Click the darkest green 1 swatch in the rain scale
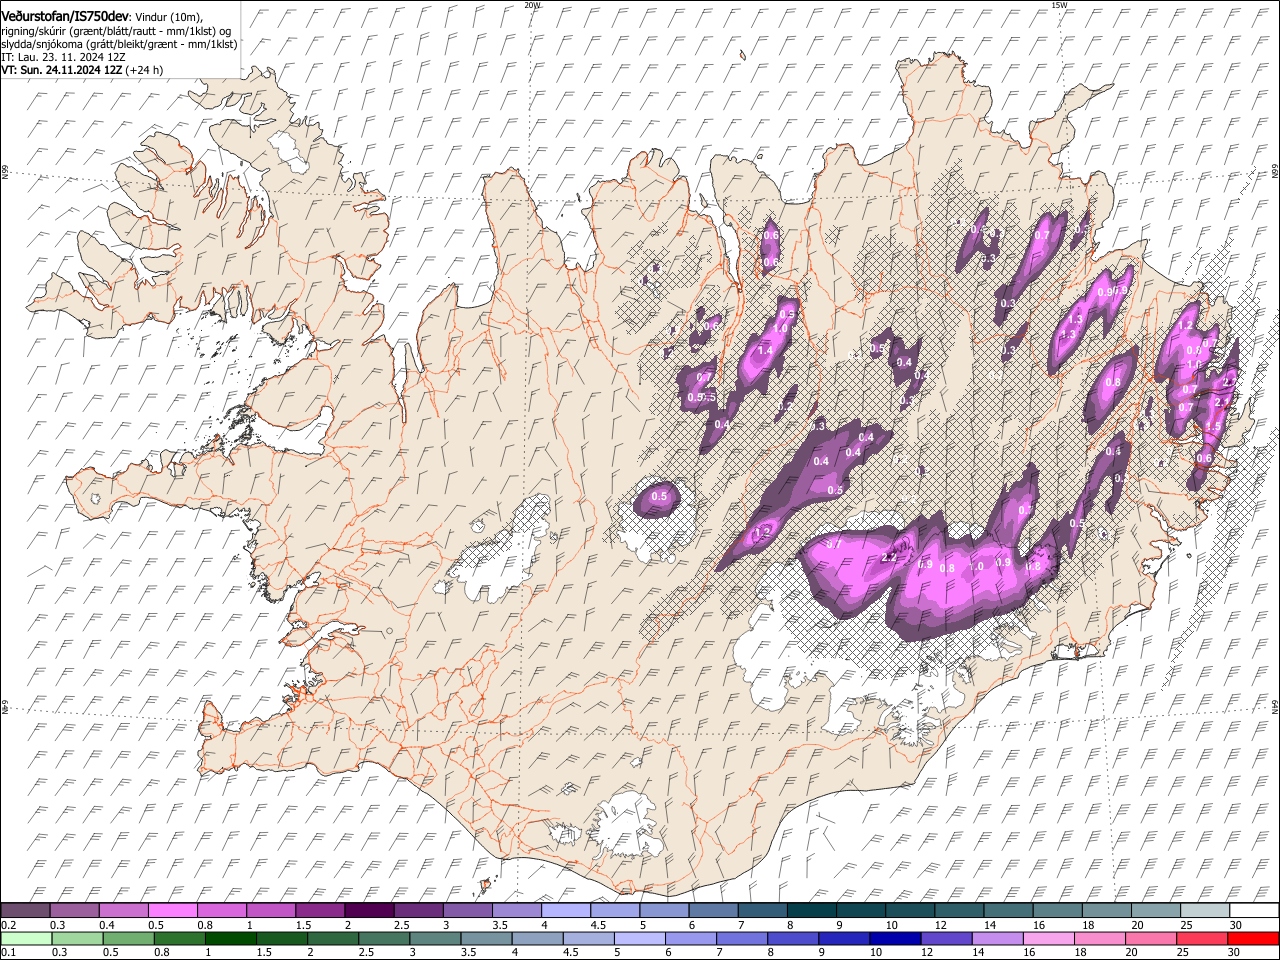Image resolution: width=1280 pixels, height=960 pixels. pyautogui.click(x=230, y=938)
